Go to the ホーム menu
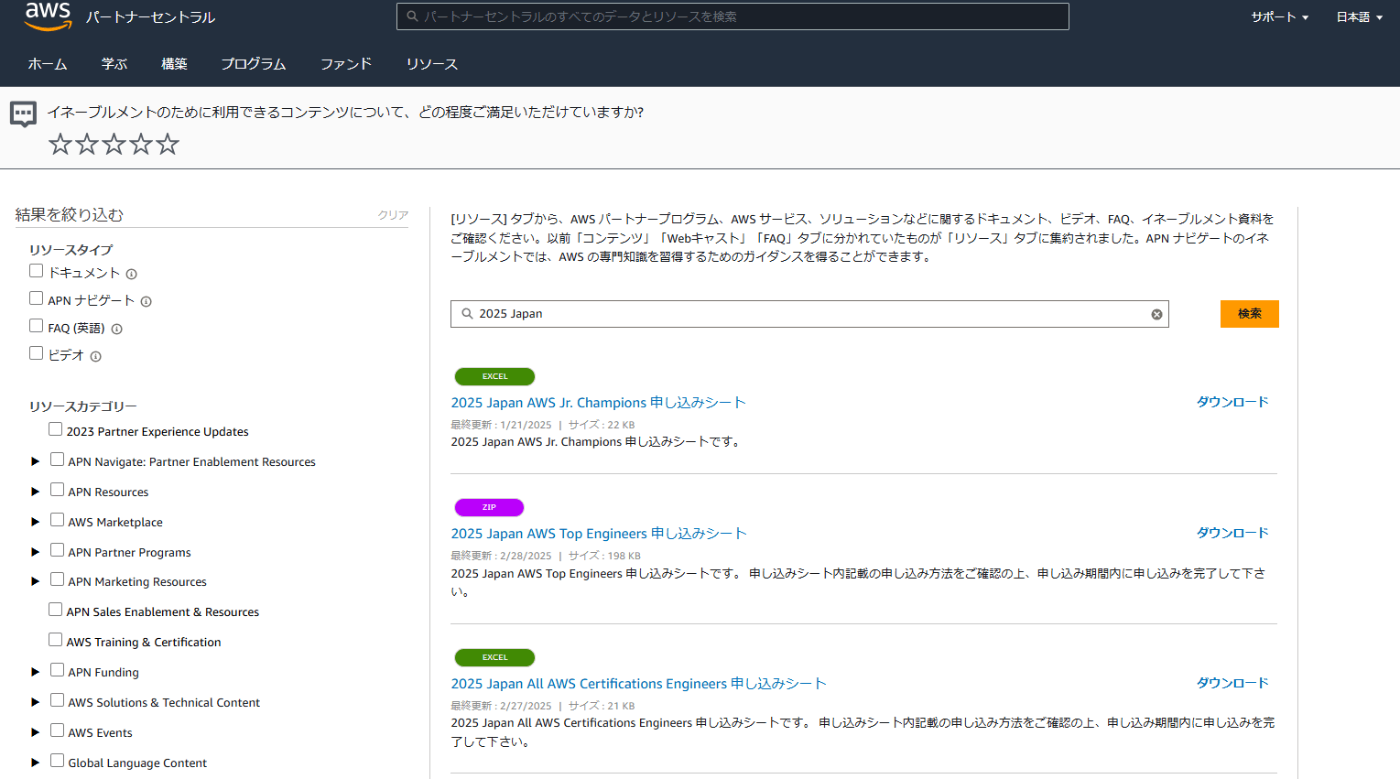1400x779 pixels. coord(47,64)
